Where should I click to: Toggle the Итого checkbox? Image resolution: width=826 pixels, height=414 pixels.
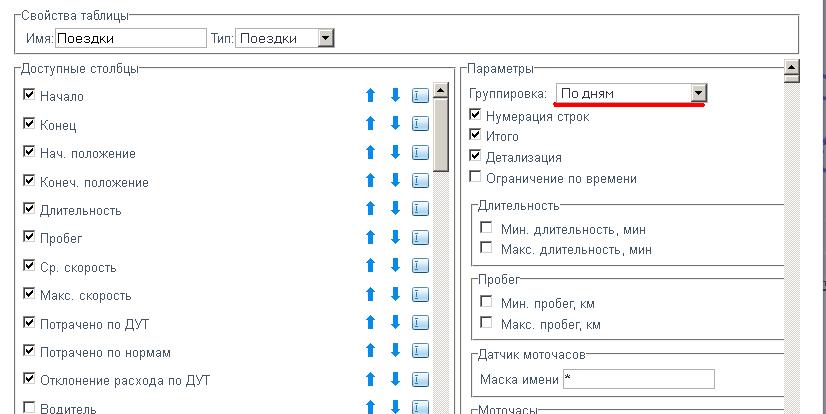point(475,134)
